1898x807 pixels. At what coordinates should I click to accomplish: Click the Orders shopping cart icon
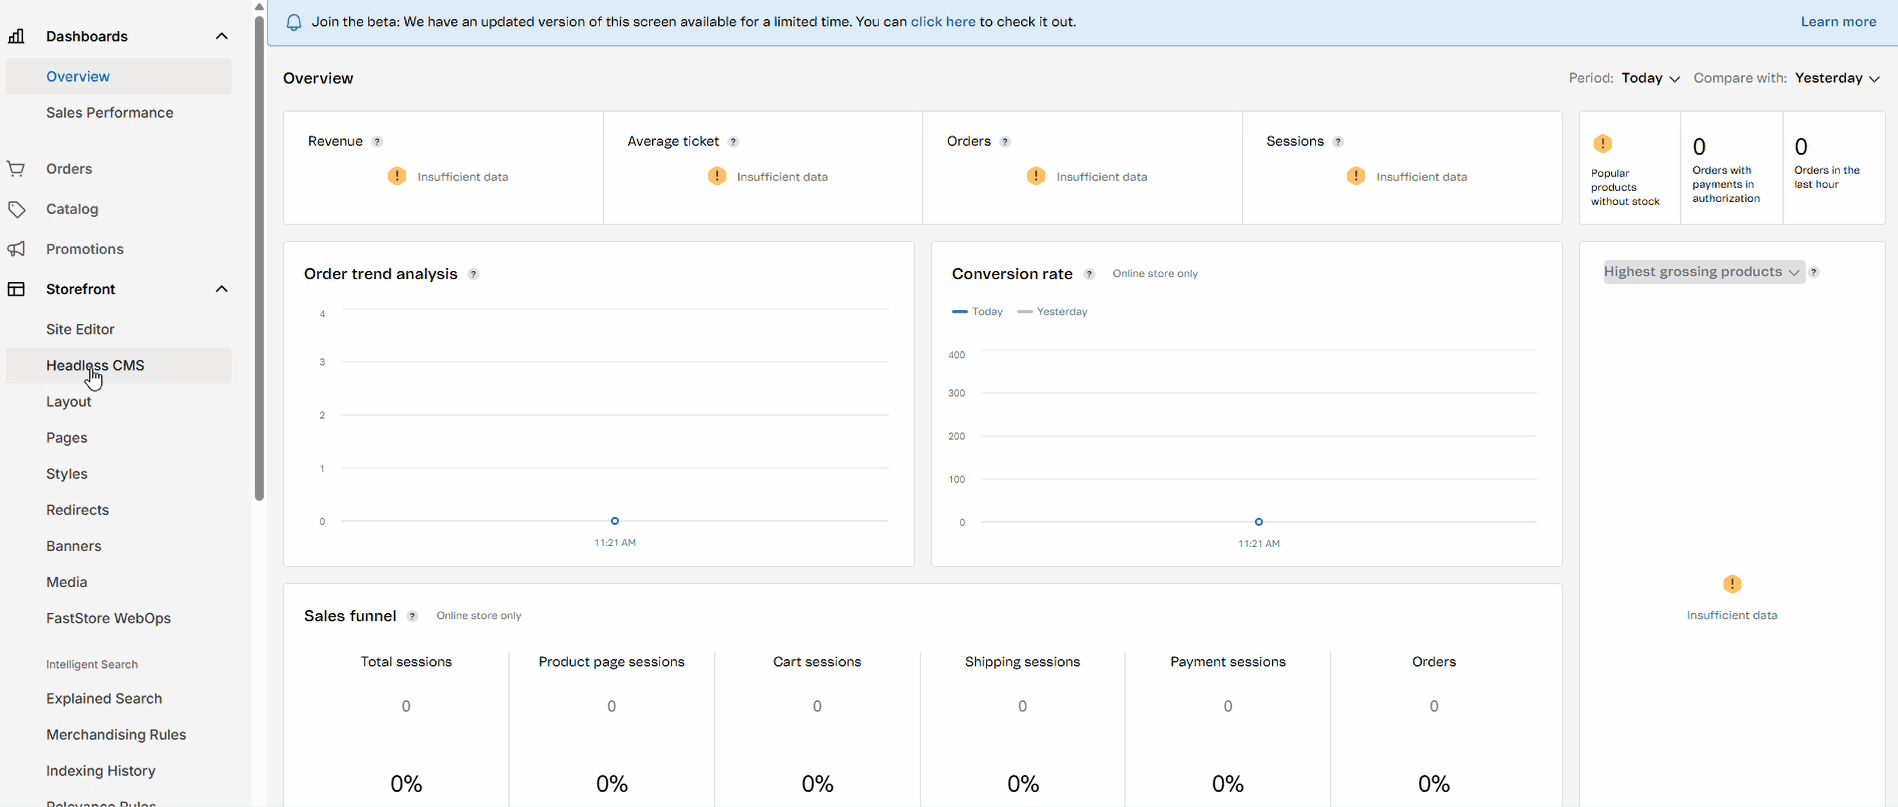pos(16,169)
